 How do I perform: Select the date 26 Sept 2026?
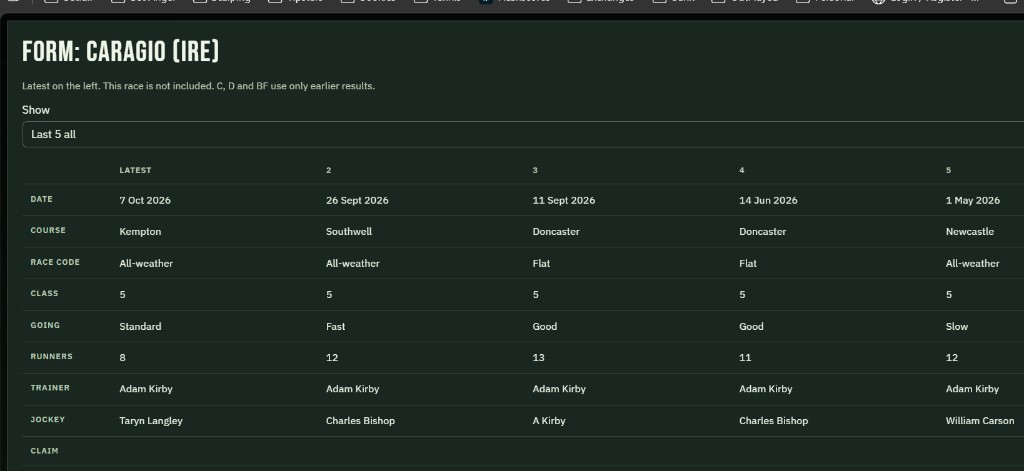click(x=357, y=201)
